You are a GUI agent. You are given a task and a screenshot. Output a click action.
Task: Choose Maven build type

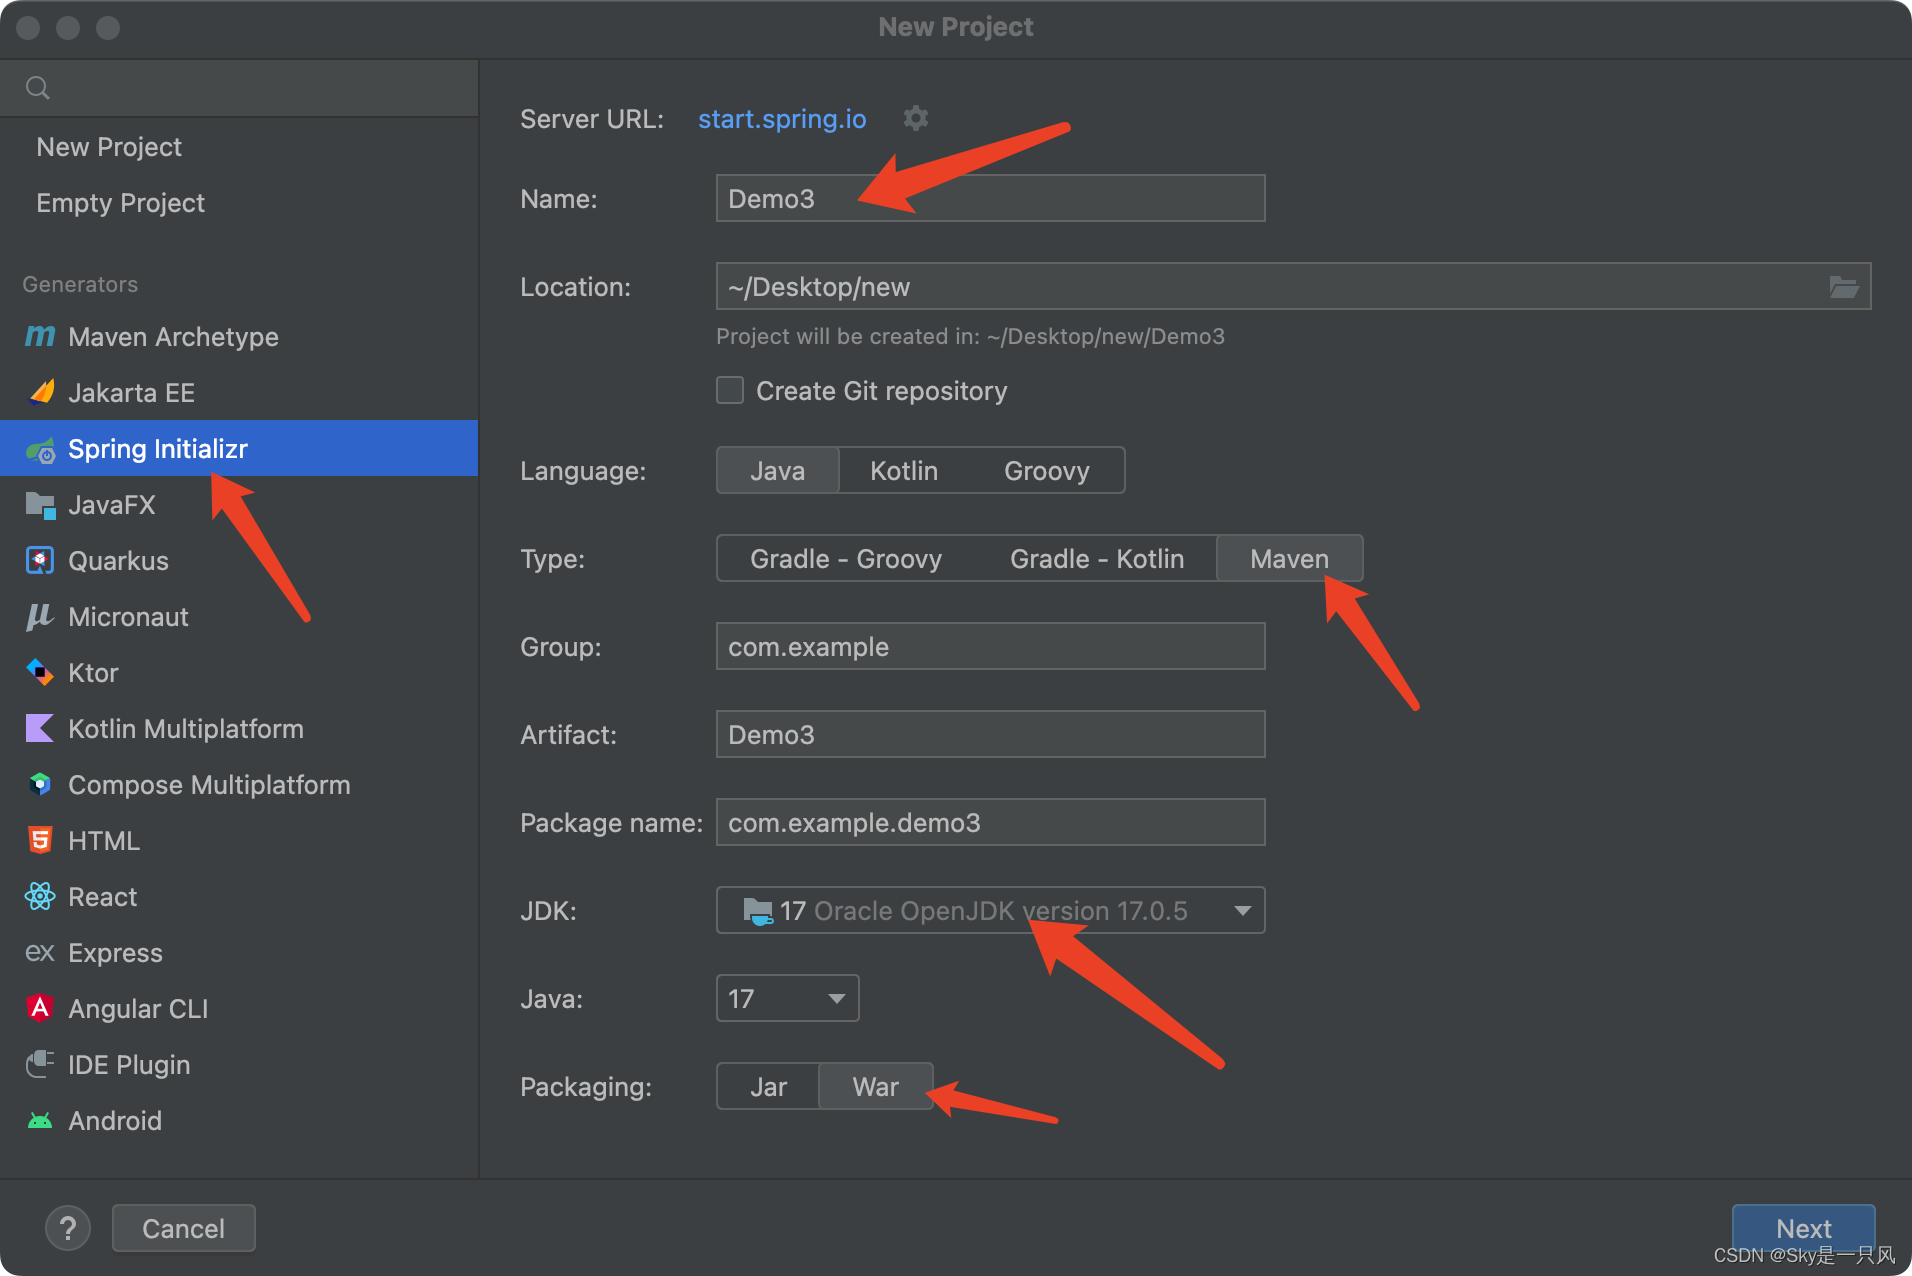click(1289, 559)
